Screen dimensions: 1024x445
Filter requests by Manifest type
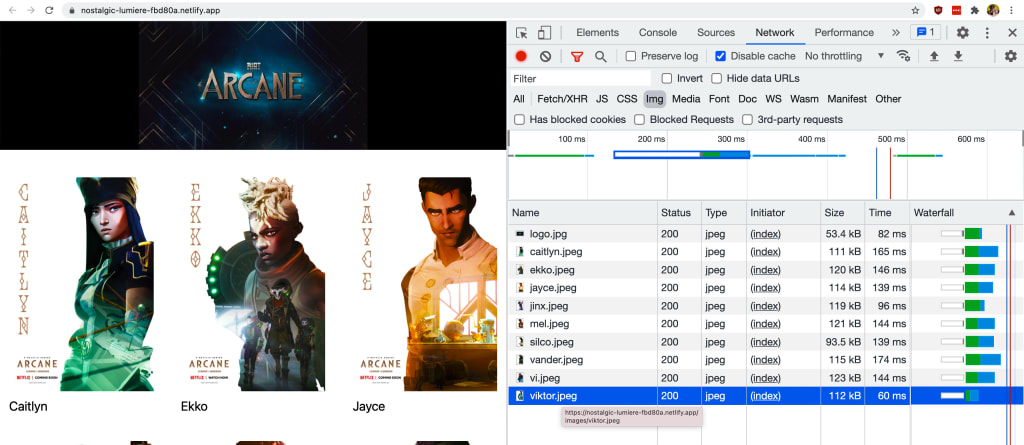[x=847, y=99]
